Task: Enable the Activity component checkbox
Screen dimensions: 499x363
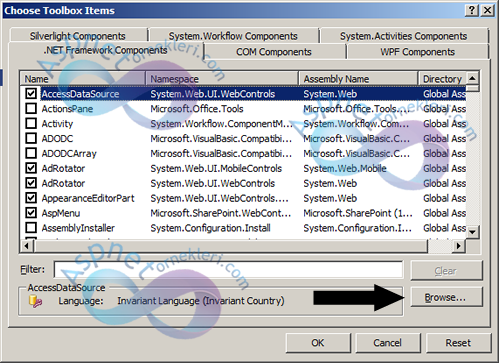Action: [31, 124]
